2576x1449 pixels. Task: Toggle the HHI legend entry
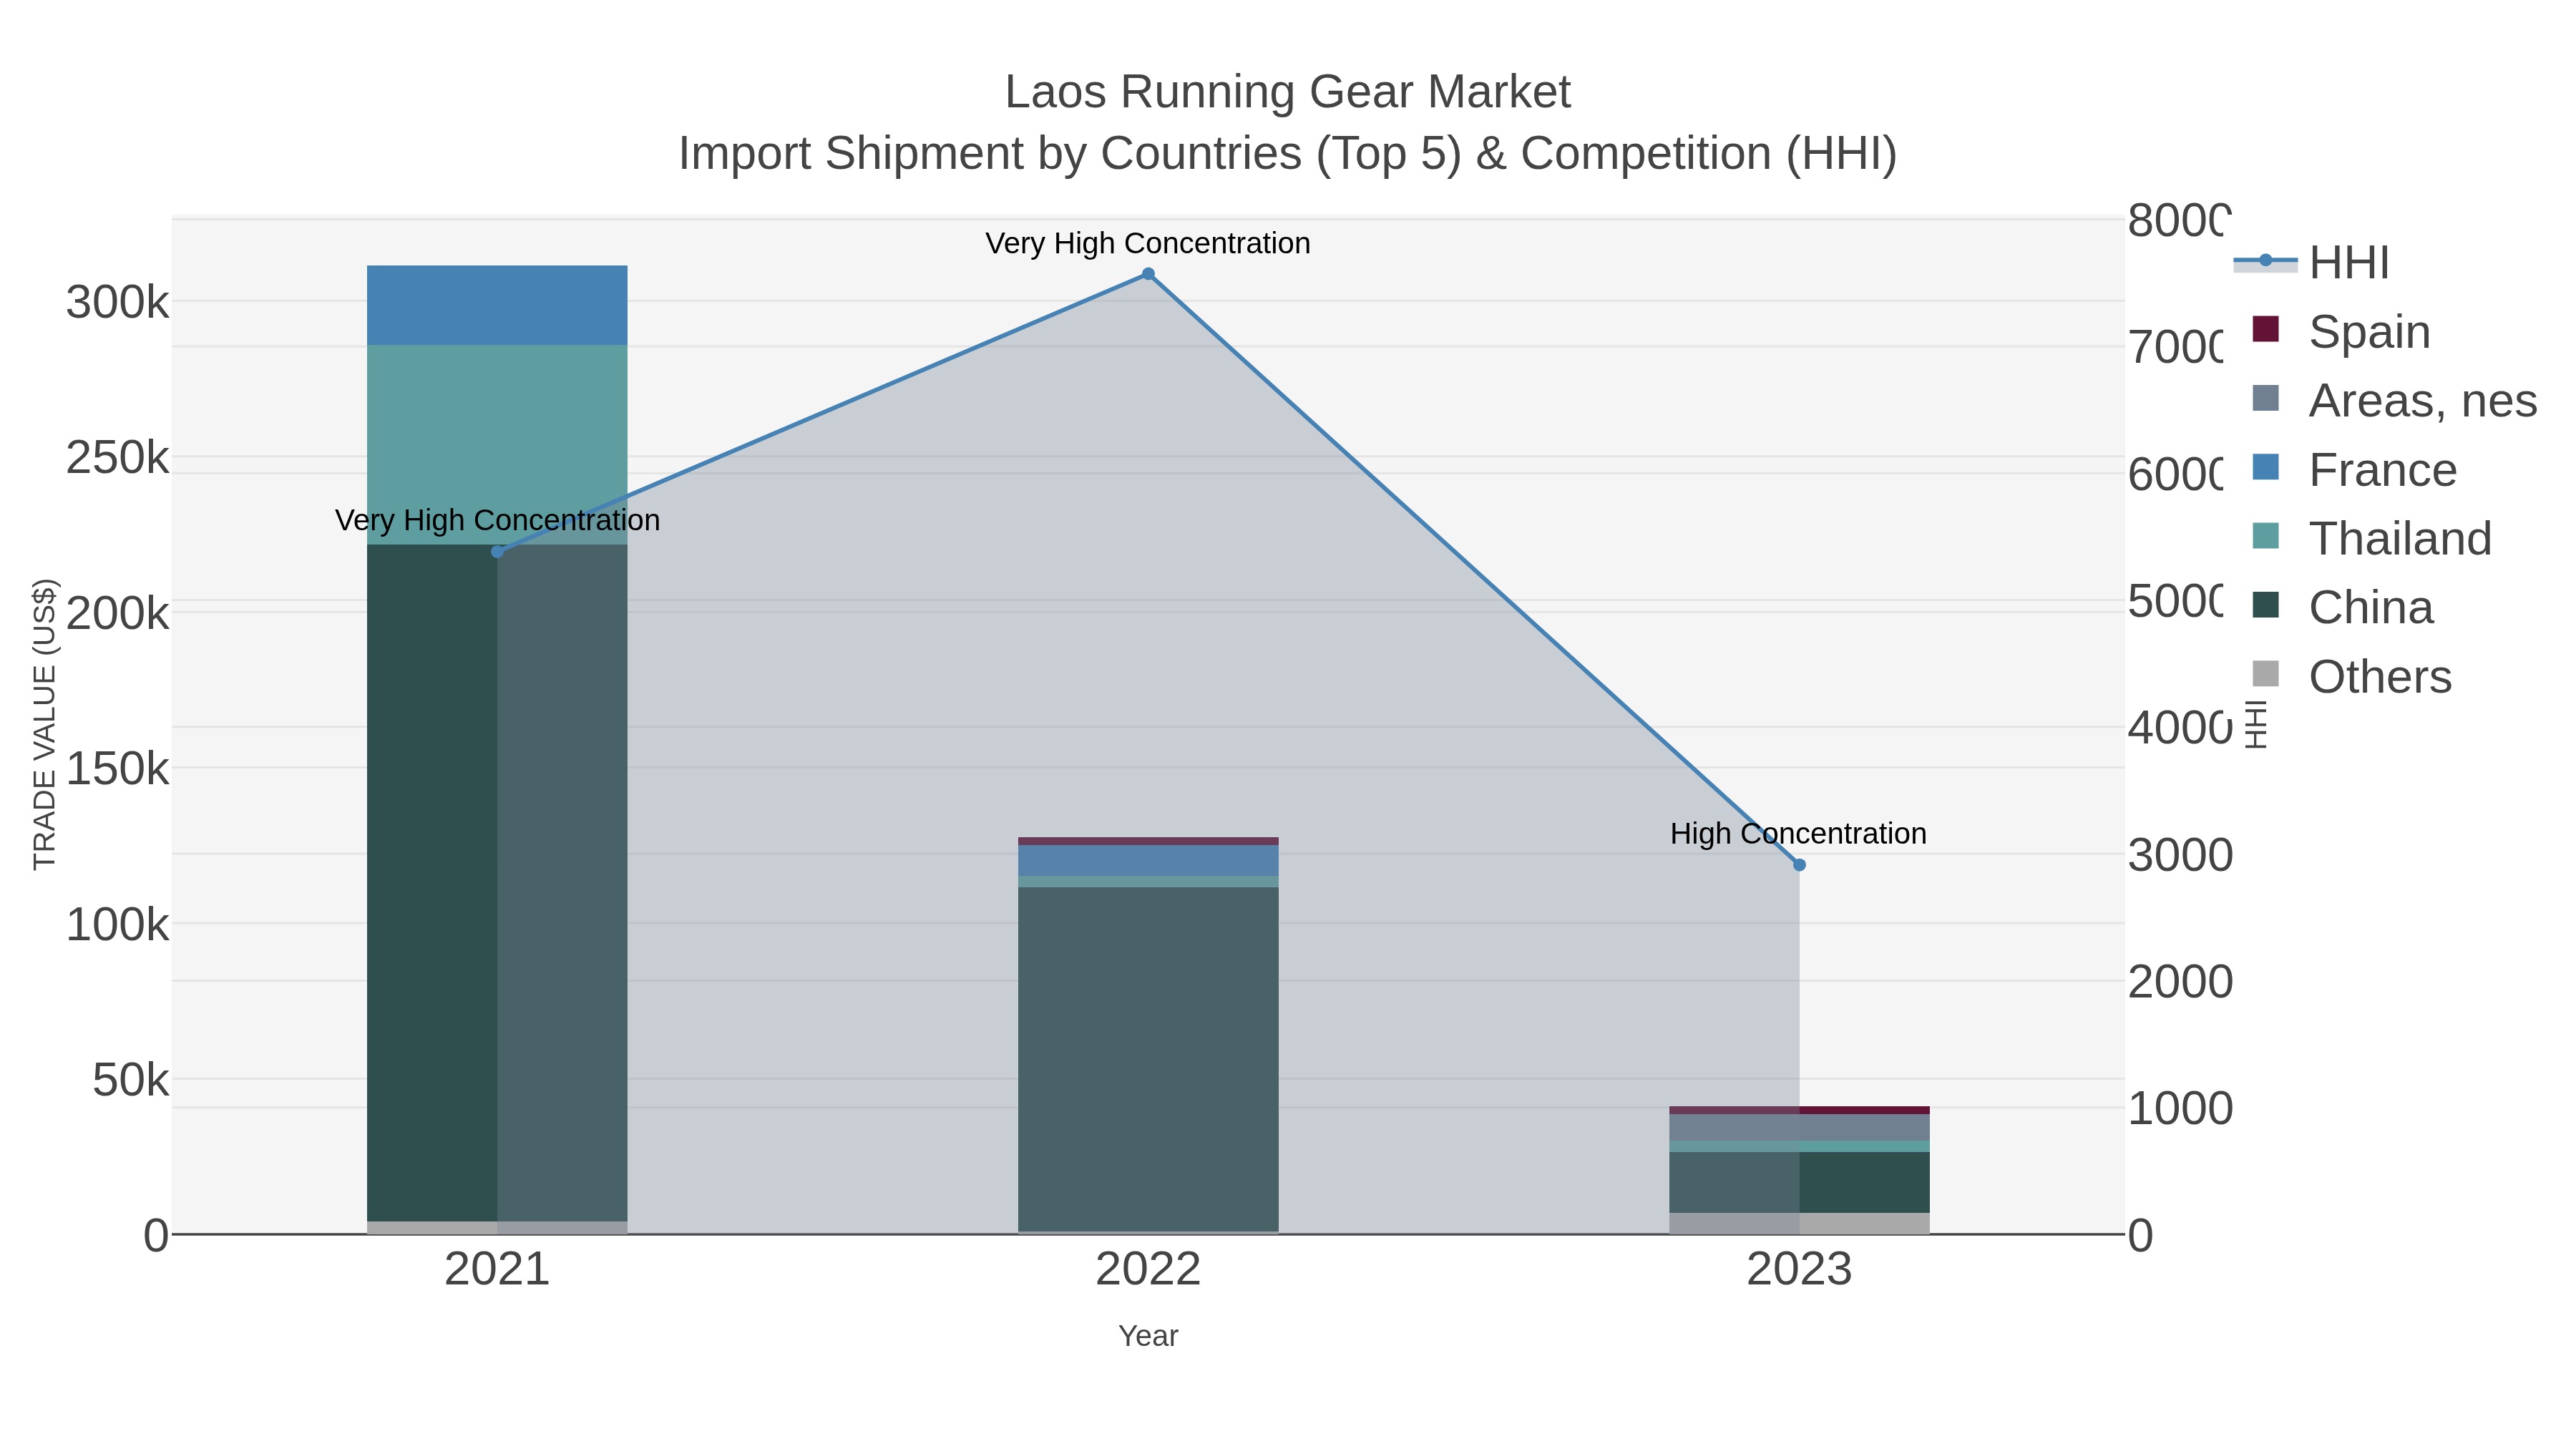click(2312, 263)
